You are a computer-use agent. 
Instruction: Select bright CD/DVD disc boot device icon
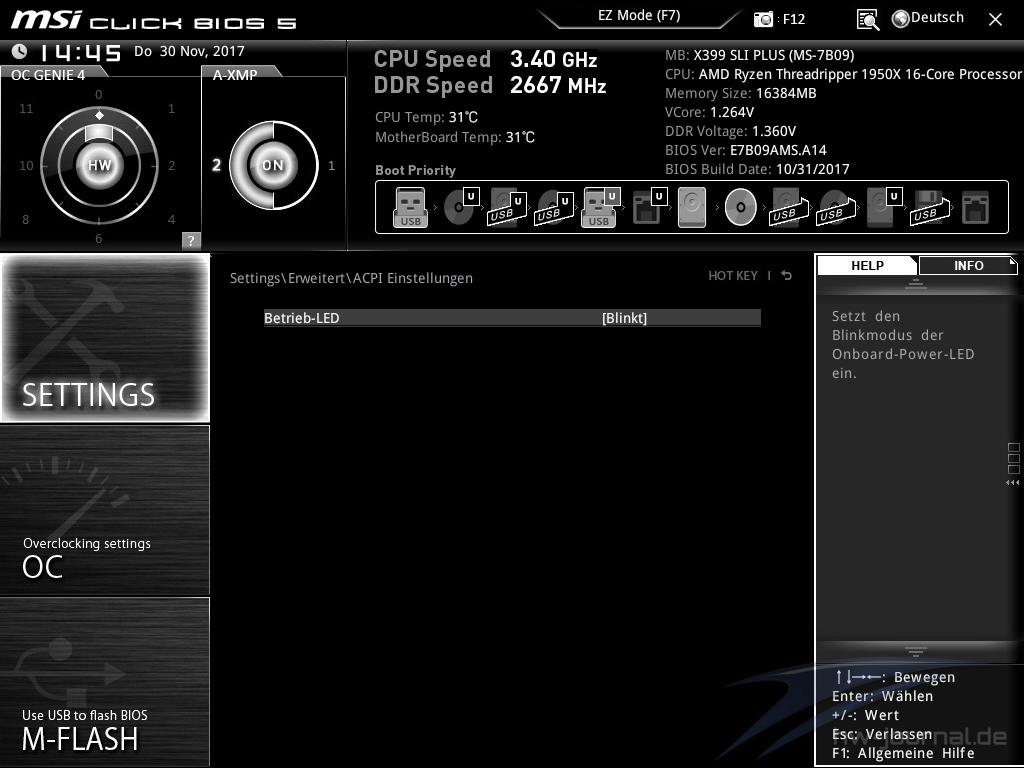(741, 207)
